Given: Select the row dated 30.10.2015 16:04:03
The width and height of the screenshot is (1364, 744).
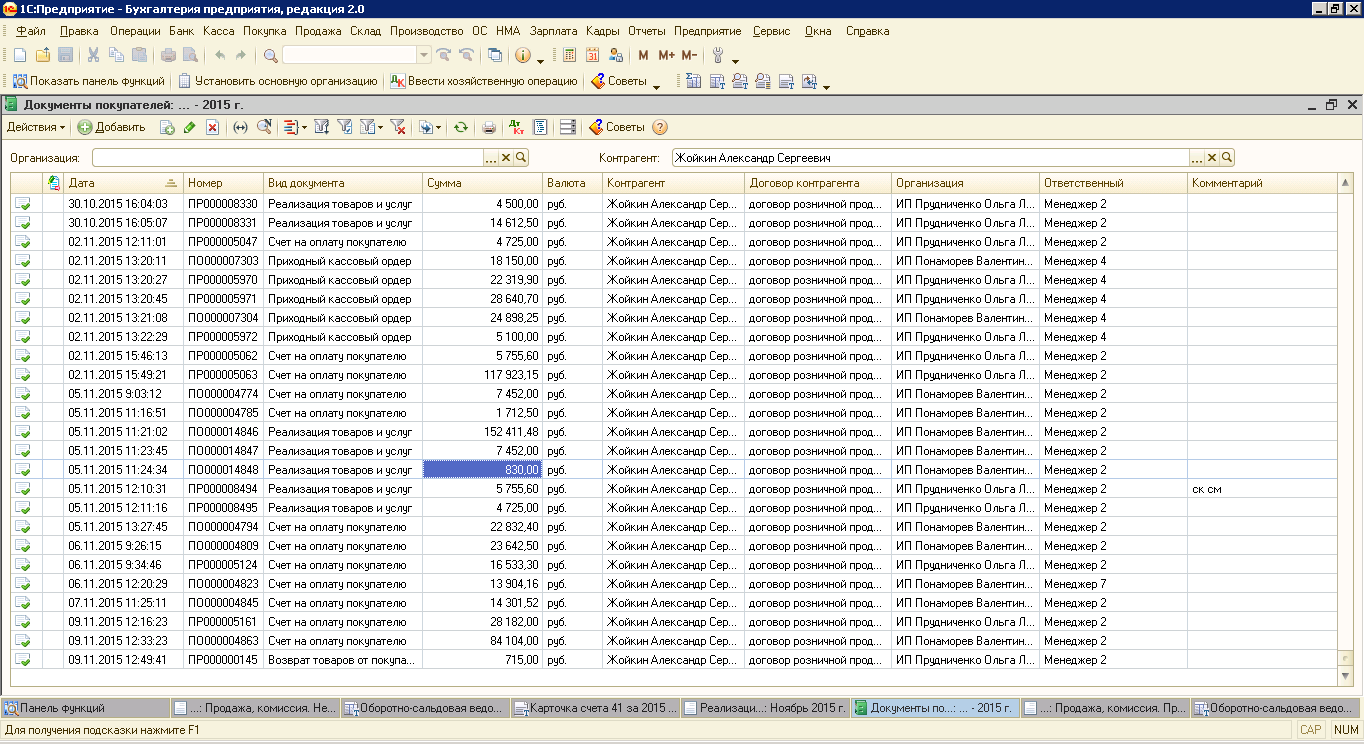Looking at the screenshot, I should point(674,203).
